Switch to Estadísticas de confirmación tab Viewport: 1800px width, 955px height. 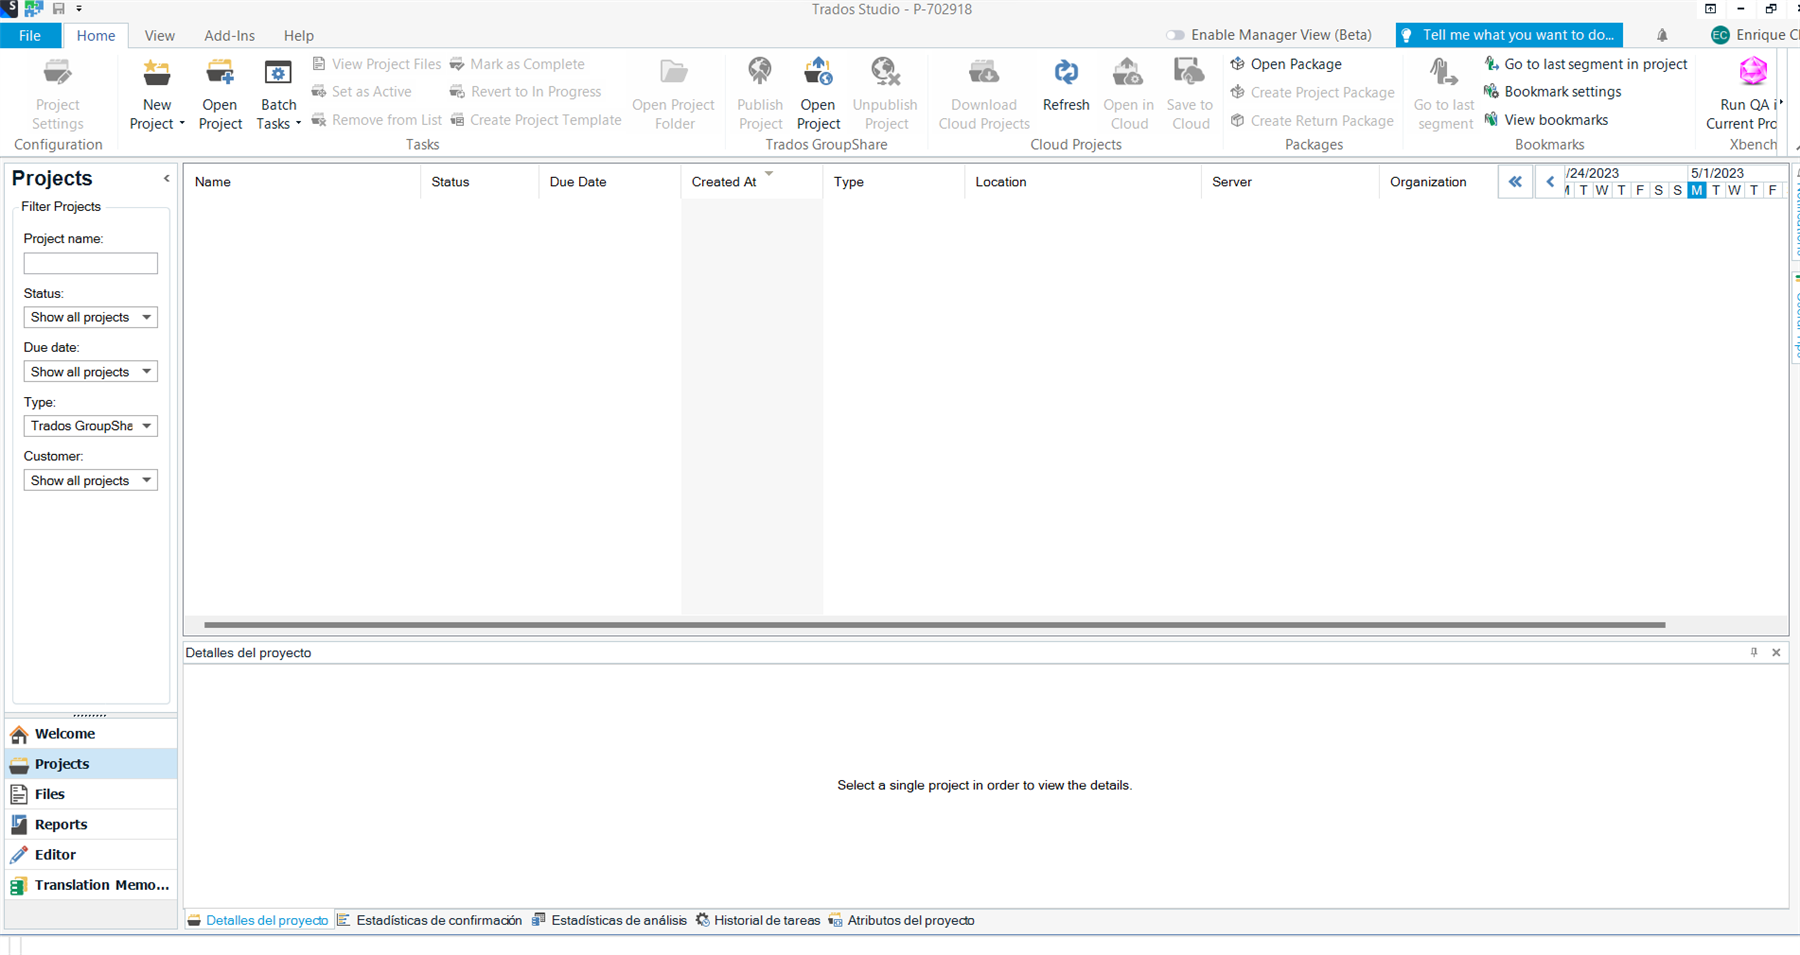coord(430,921)
